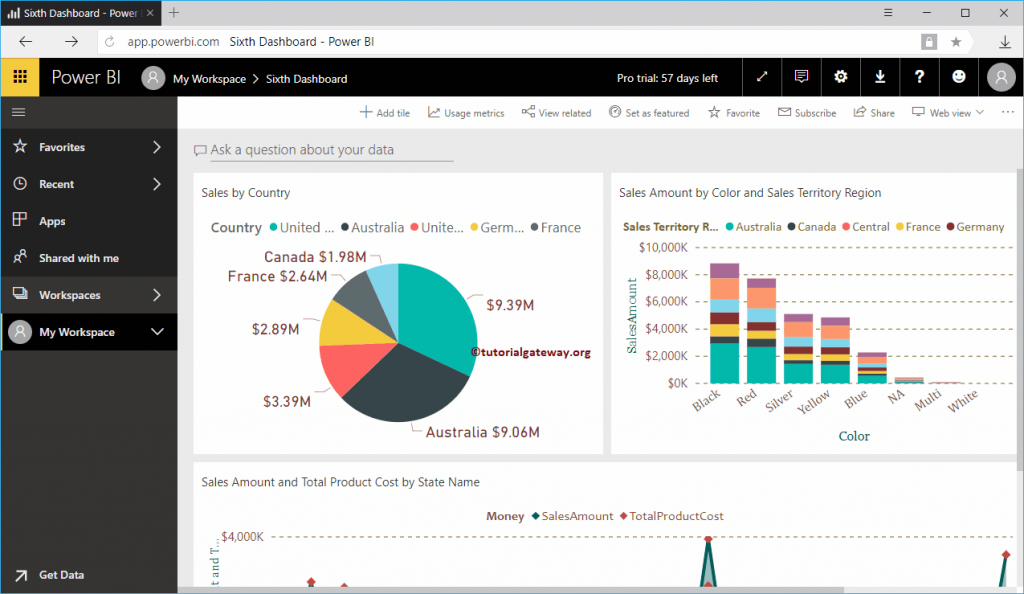Click Subscribe on the toolbar

pyautogui.click(x=807, y=112)
